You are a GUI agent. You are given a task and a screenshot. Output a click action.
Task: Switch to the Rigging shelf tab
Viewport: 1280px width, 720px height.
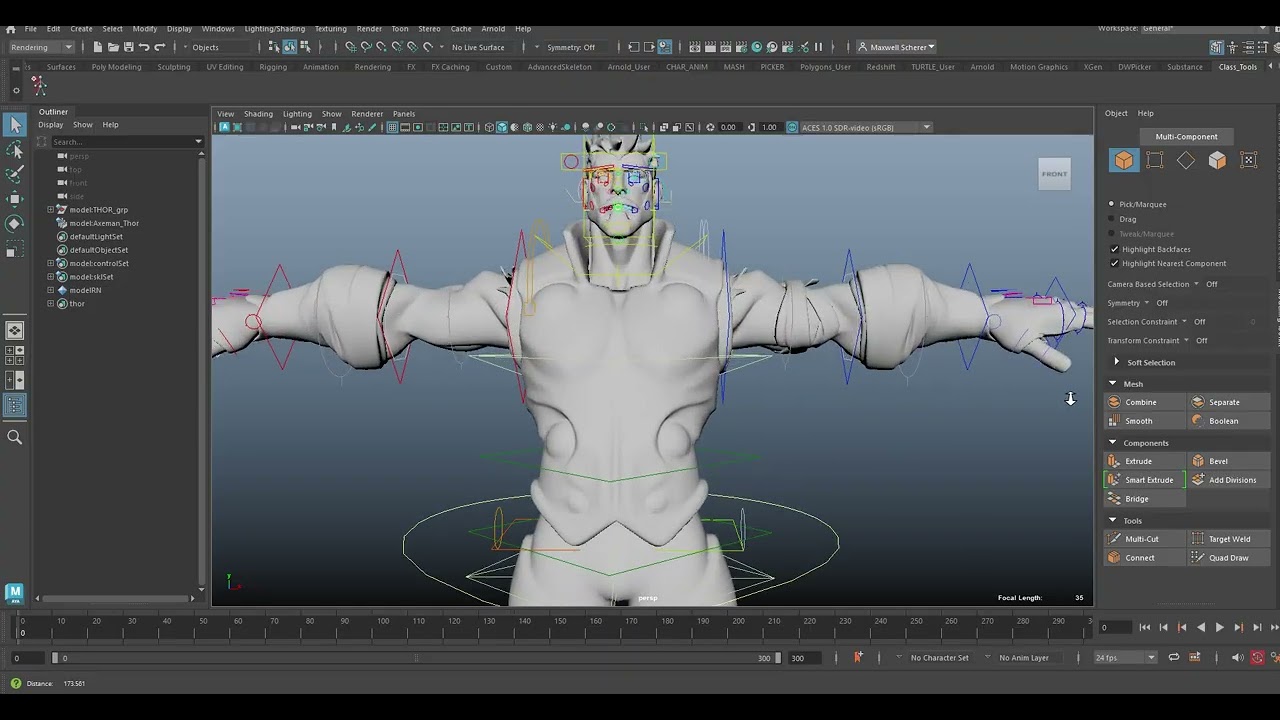(x=272, y=67)
